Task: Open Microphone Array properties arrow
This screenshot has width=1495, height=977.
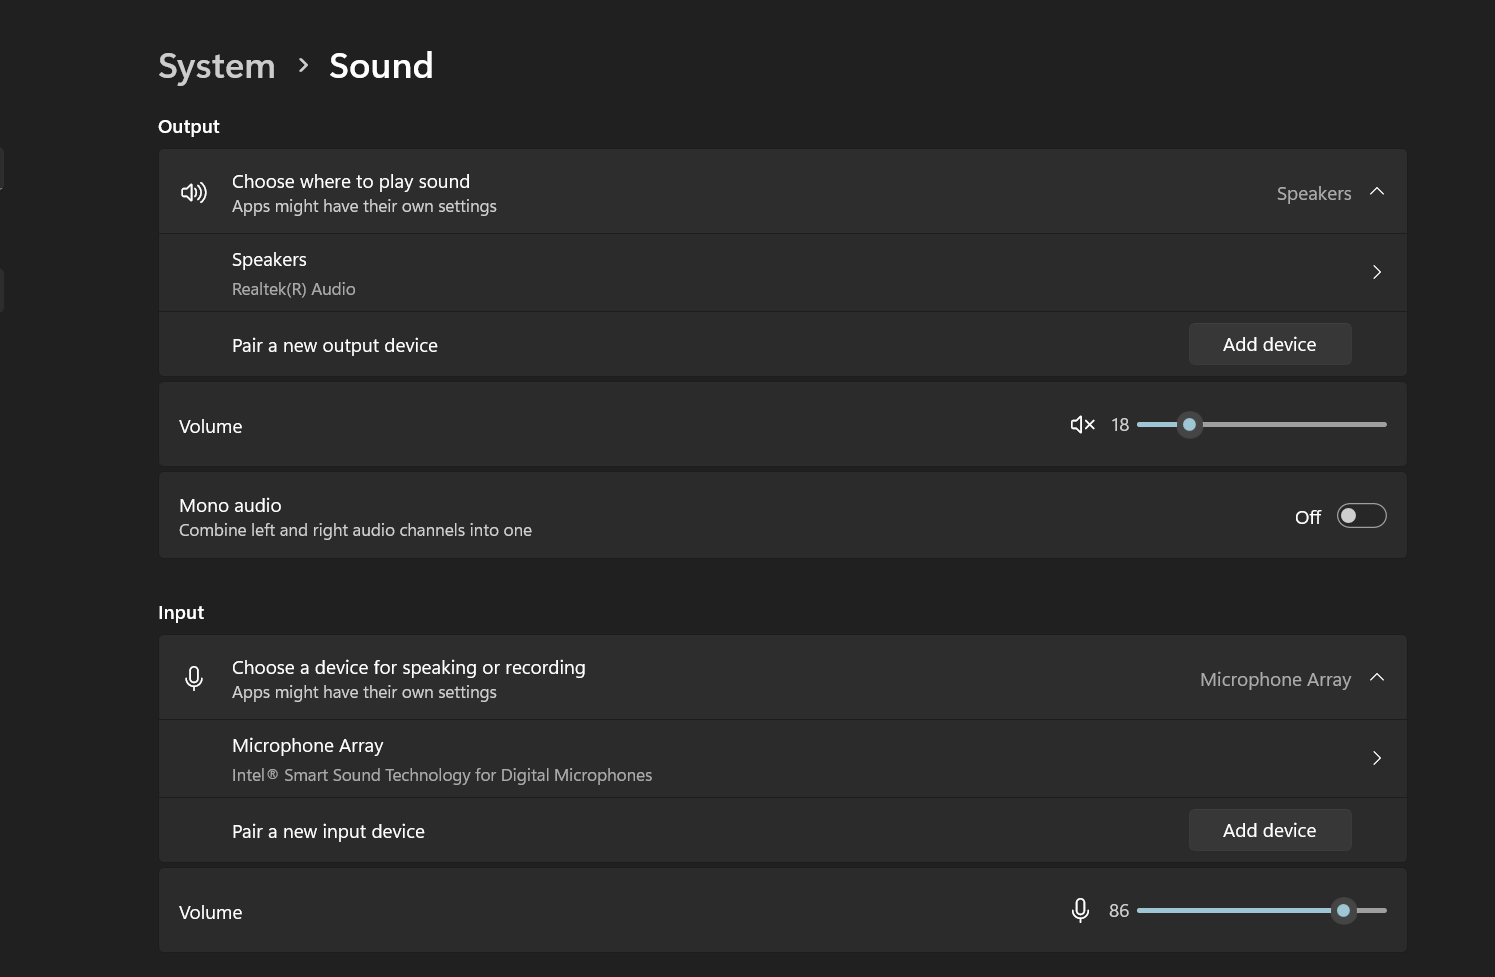Action: (1377, 758)
